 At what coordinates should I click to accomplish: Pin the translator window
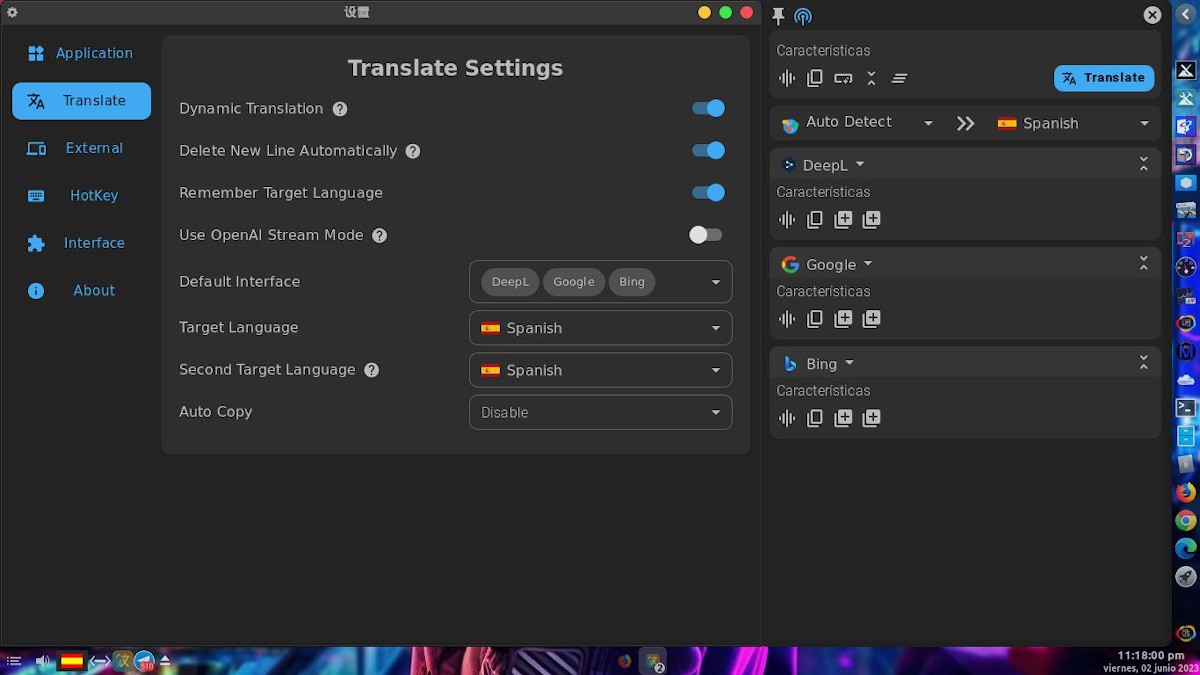778,16
